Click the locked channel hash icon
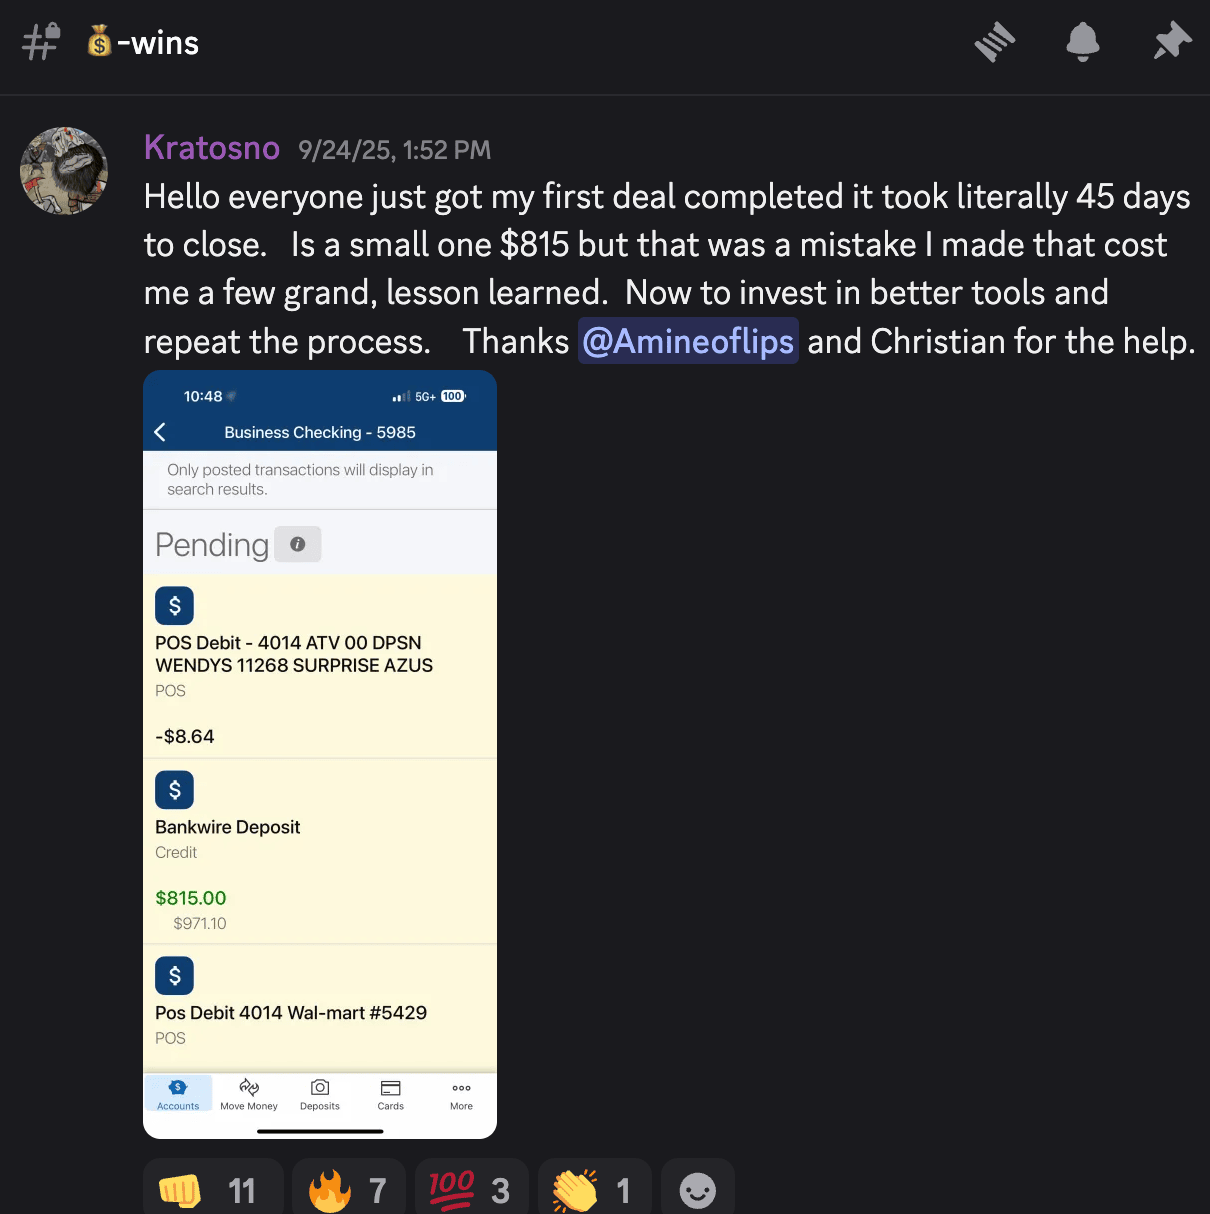 pos(41,42)
